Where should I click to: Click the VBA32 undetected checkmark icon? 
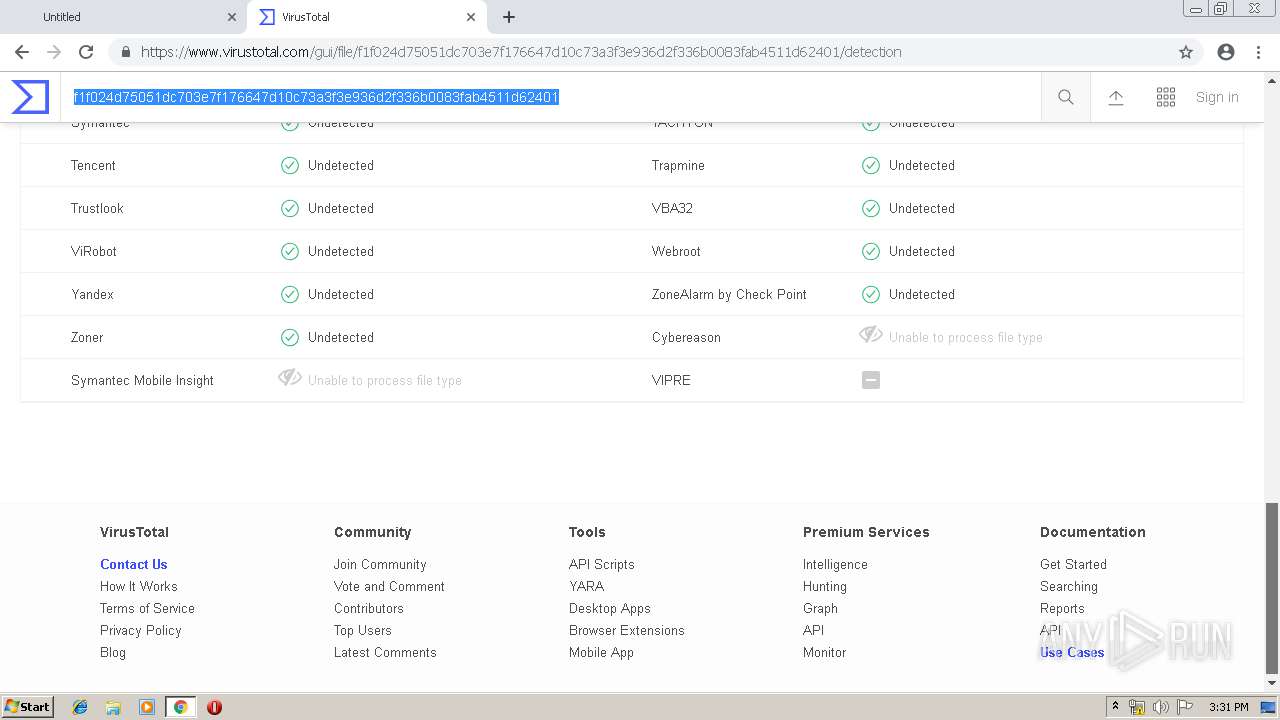(871, 208)
